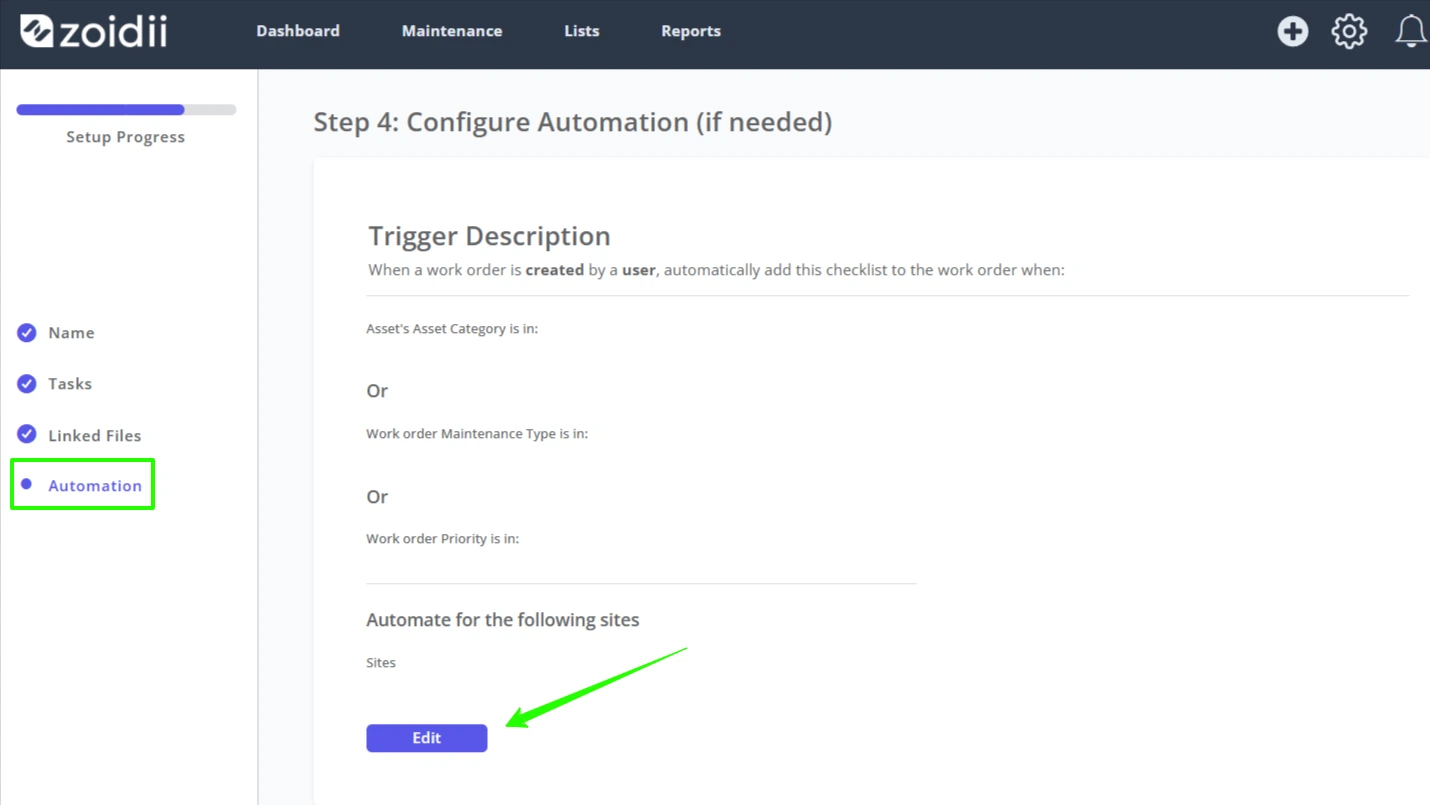
Task: Click the zoidii logo
Action: 93,31
